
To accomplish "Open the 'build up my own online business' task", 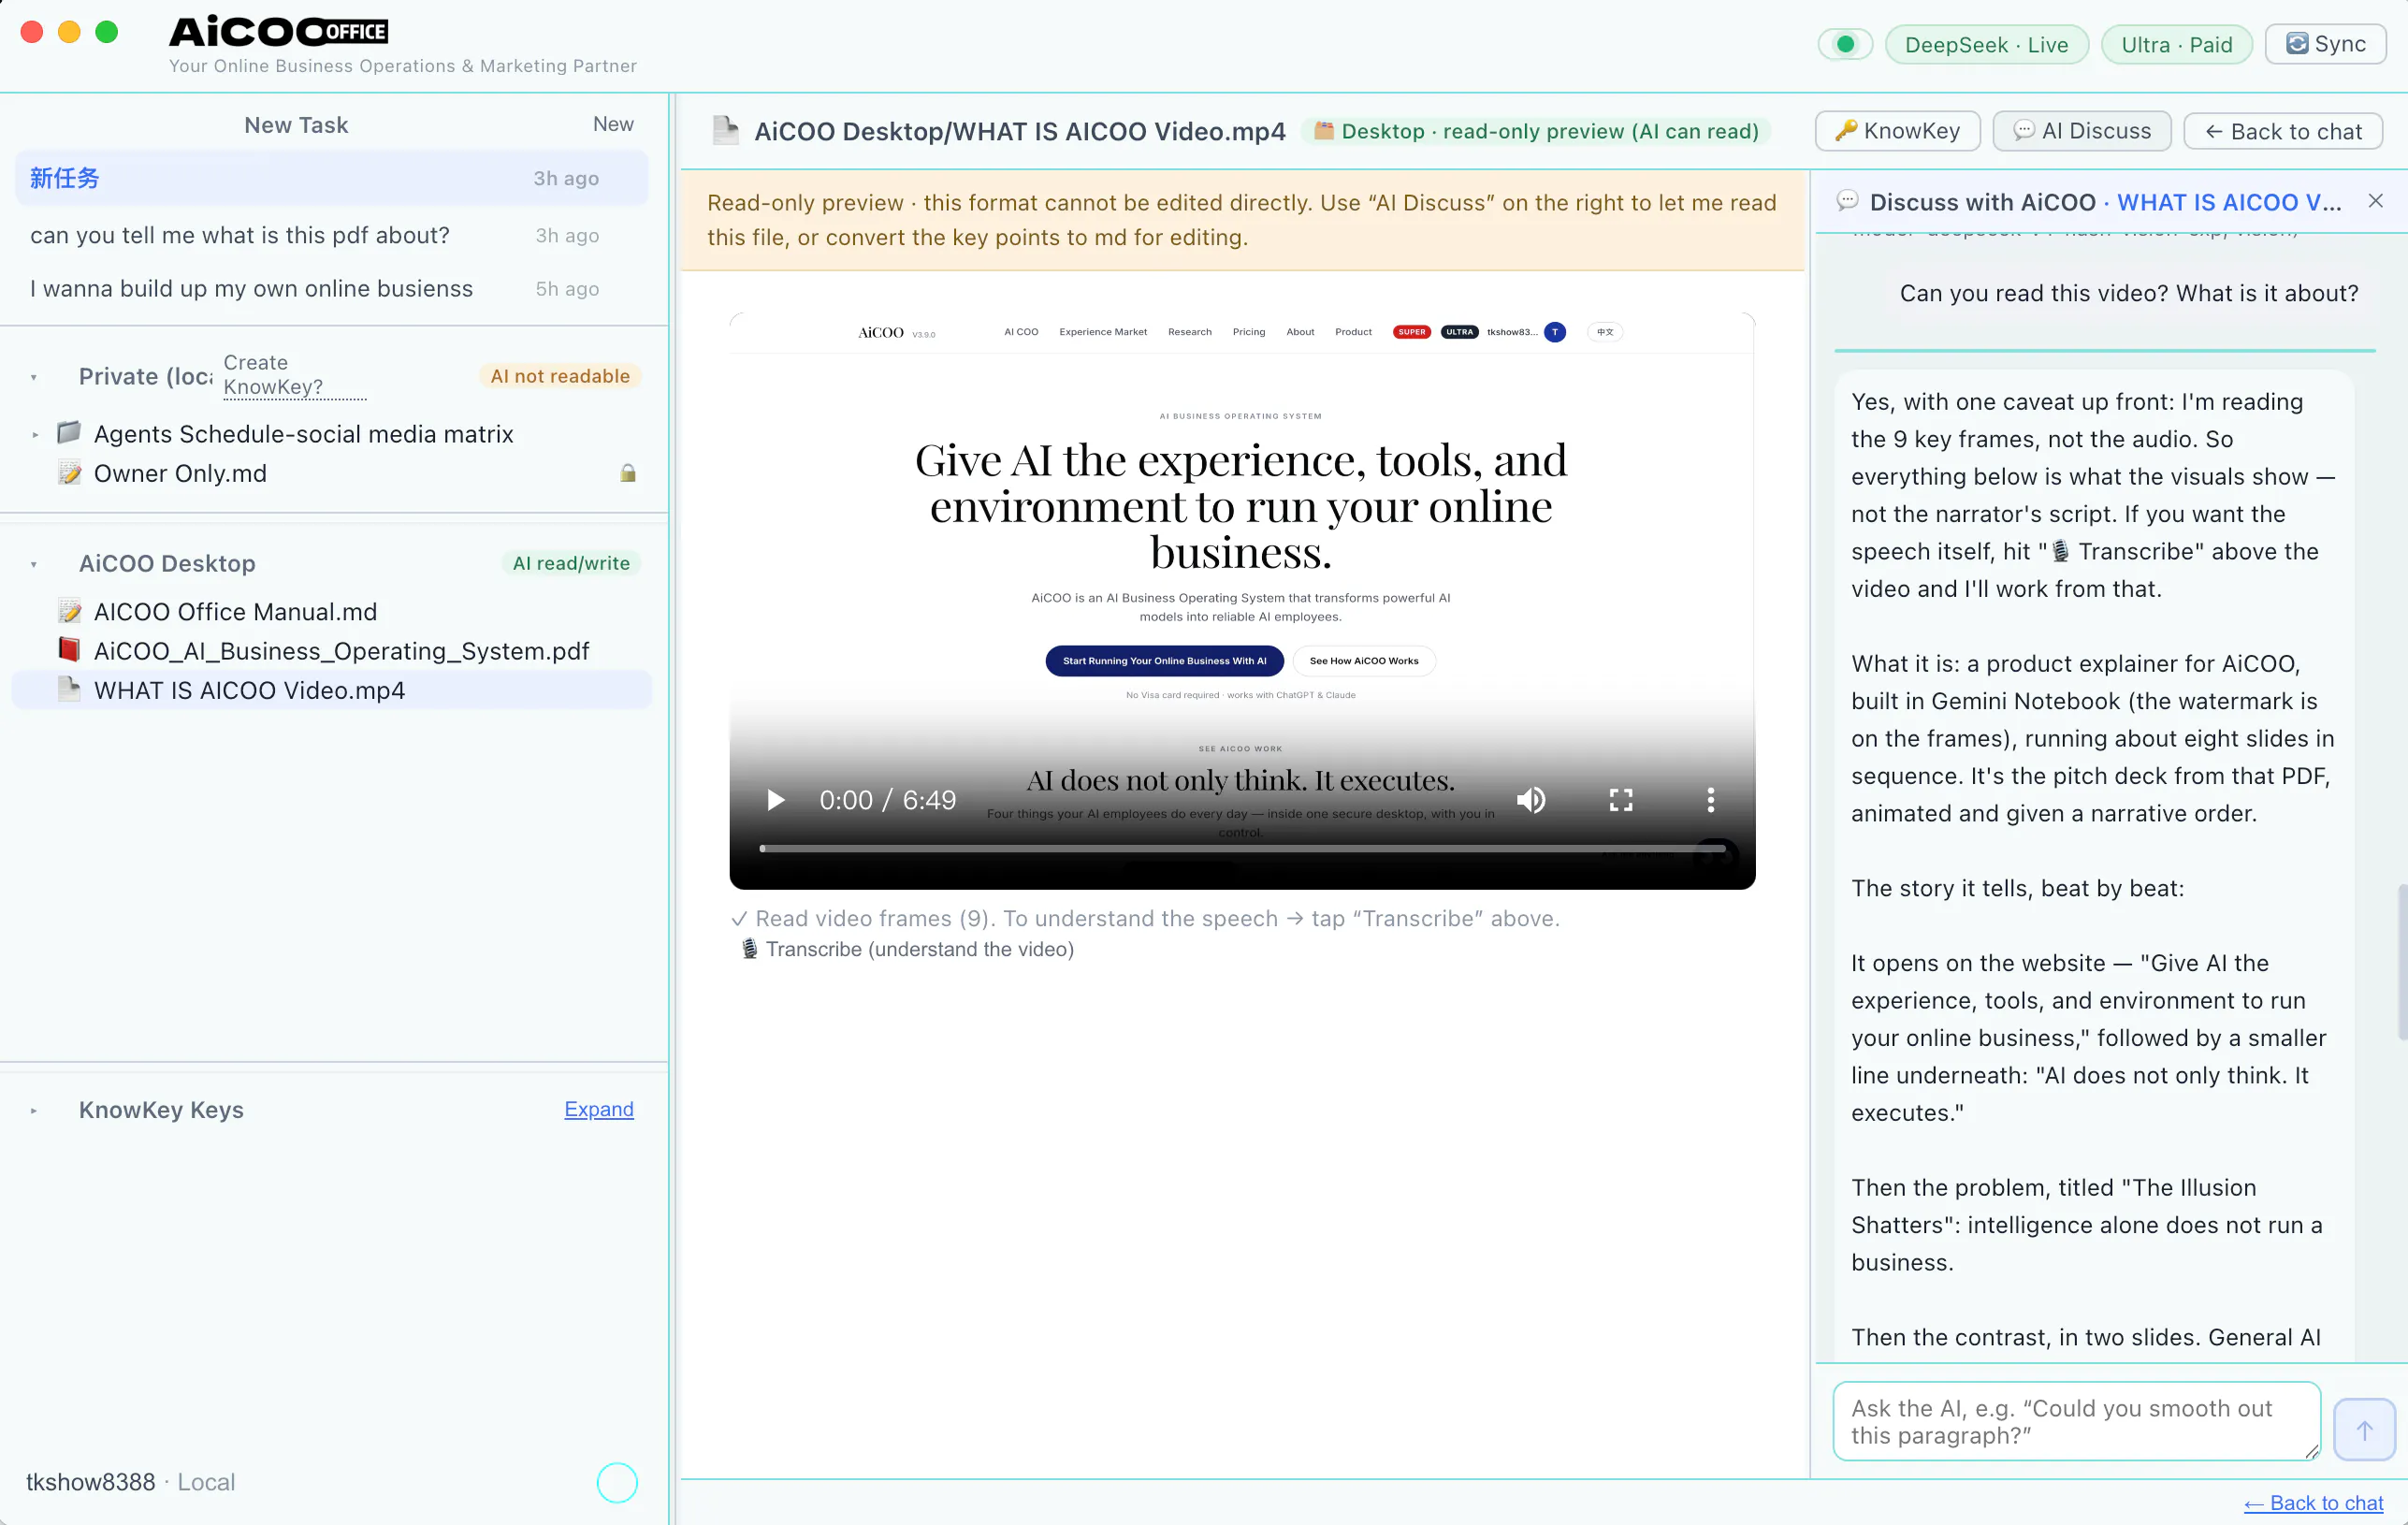I will tap(332, 288).
